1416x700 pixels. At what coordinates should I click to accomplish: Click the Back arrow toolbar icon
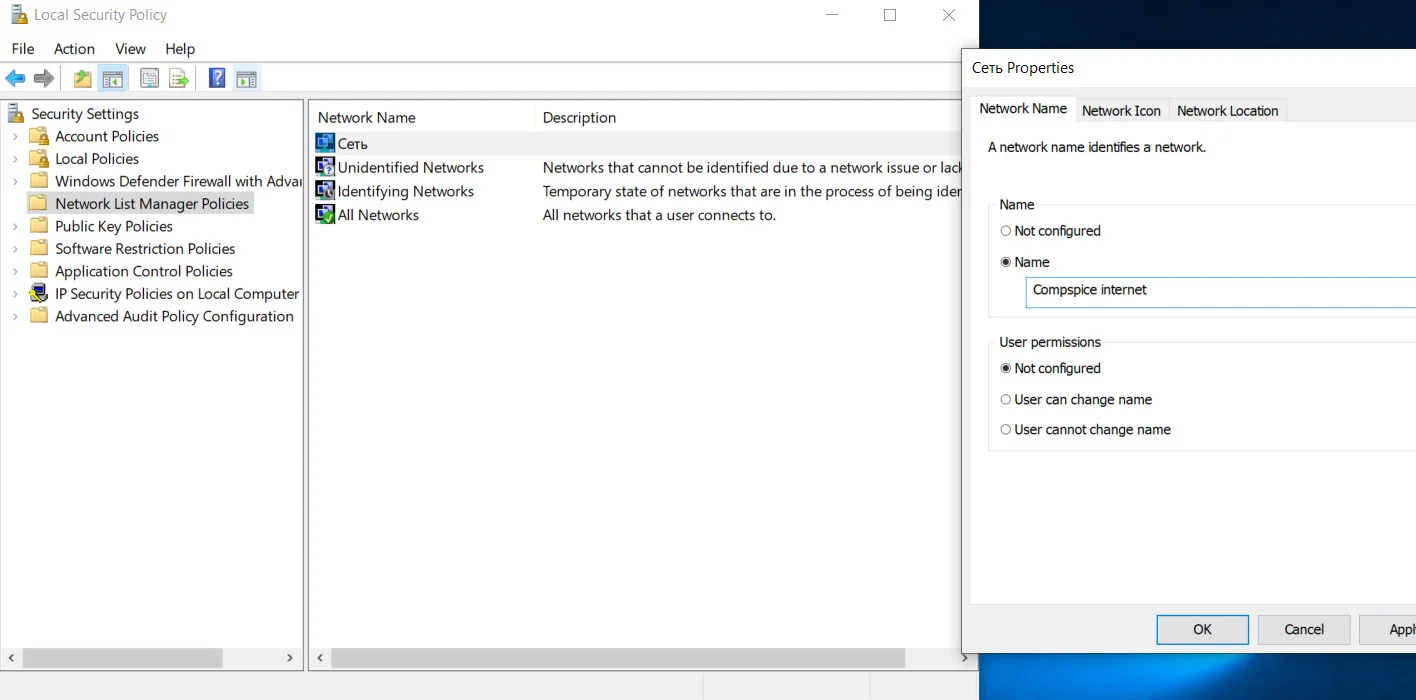[x=15, y=79]
